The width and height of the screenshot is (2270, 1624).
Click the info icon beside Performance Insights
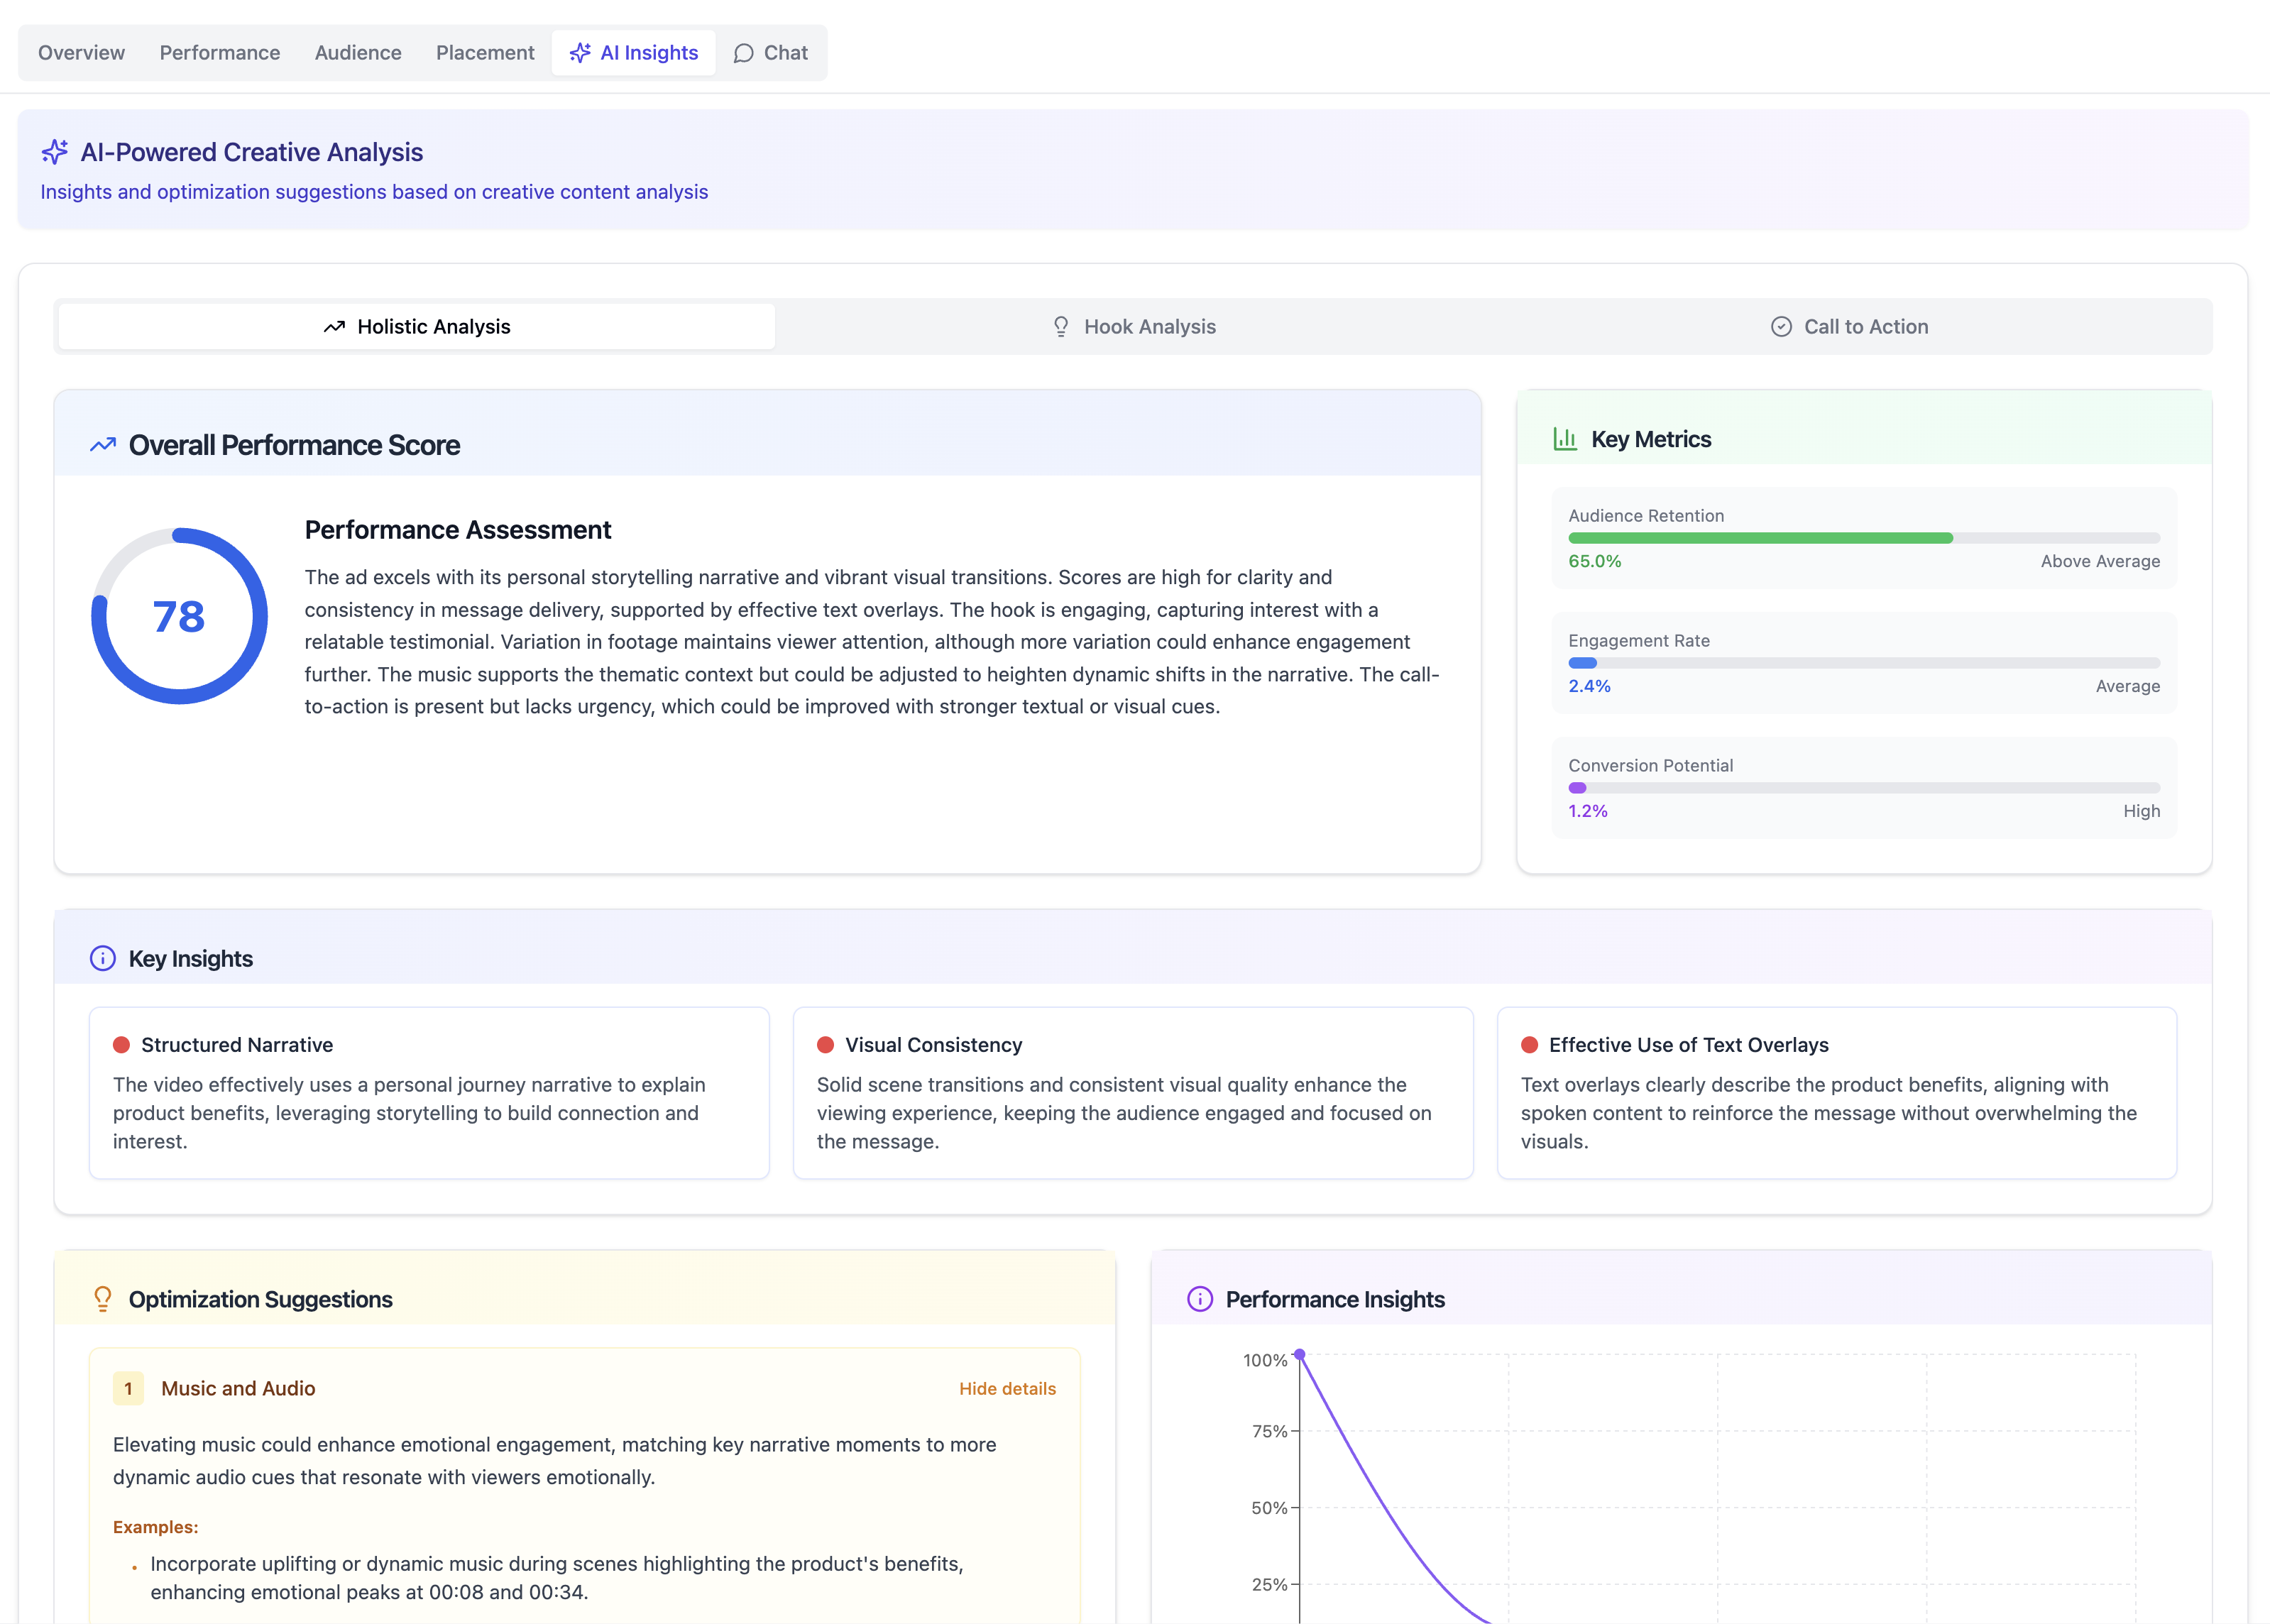click(1200, 1299)
